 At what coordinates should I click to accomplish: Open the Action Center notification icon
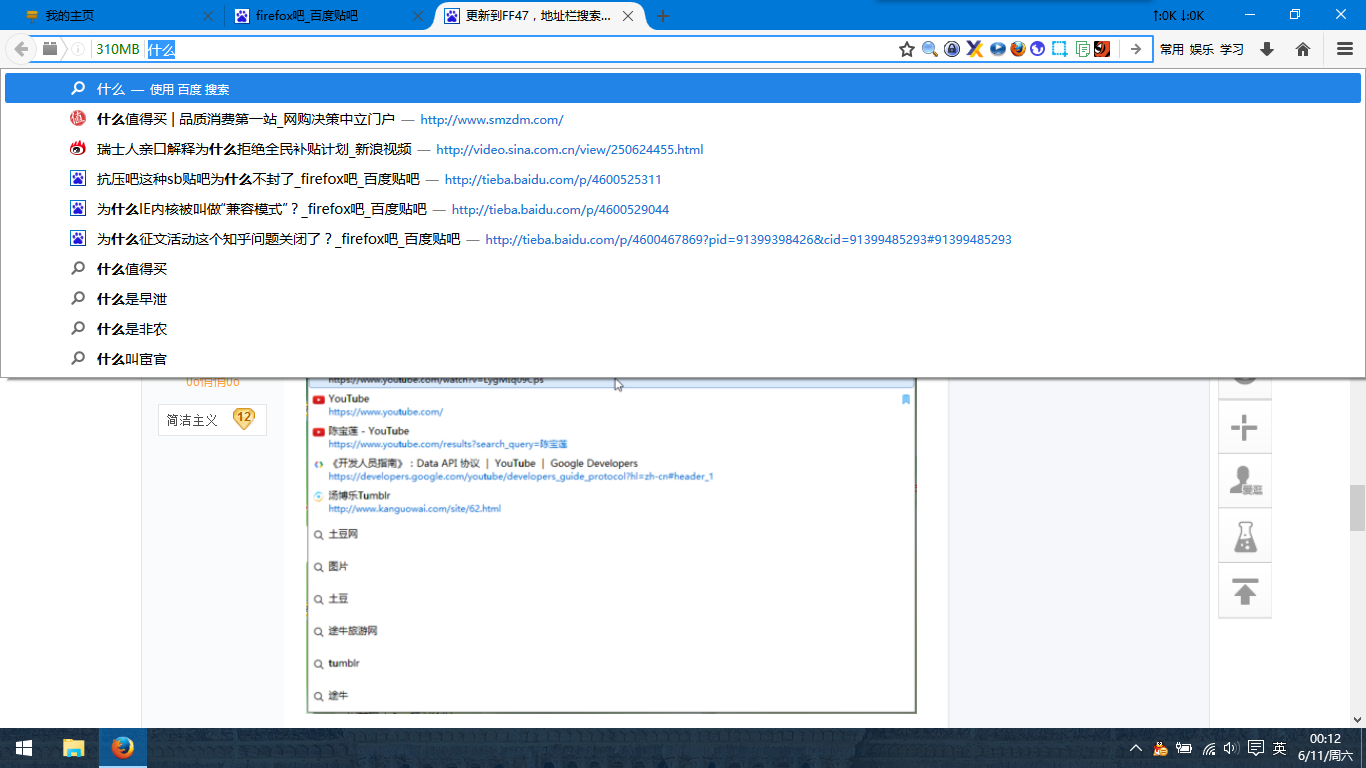point(1256,748)
